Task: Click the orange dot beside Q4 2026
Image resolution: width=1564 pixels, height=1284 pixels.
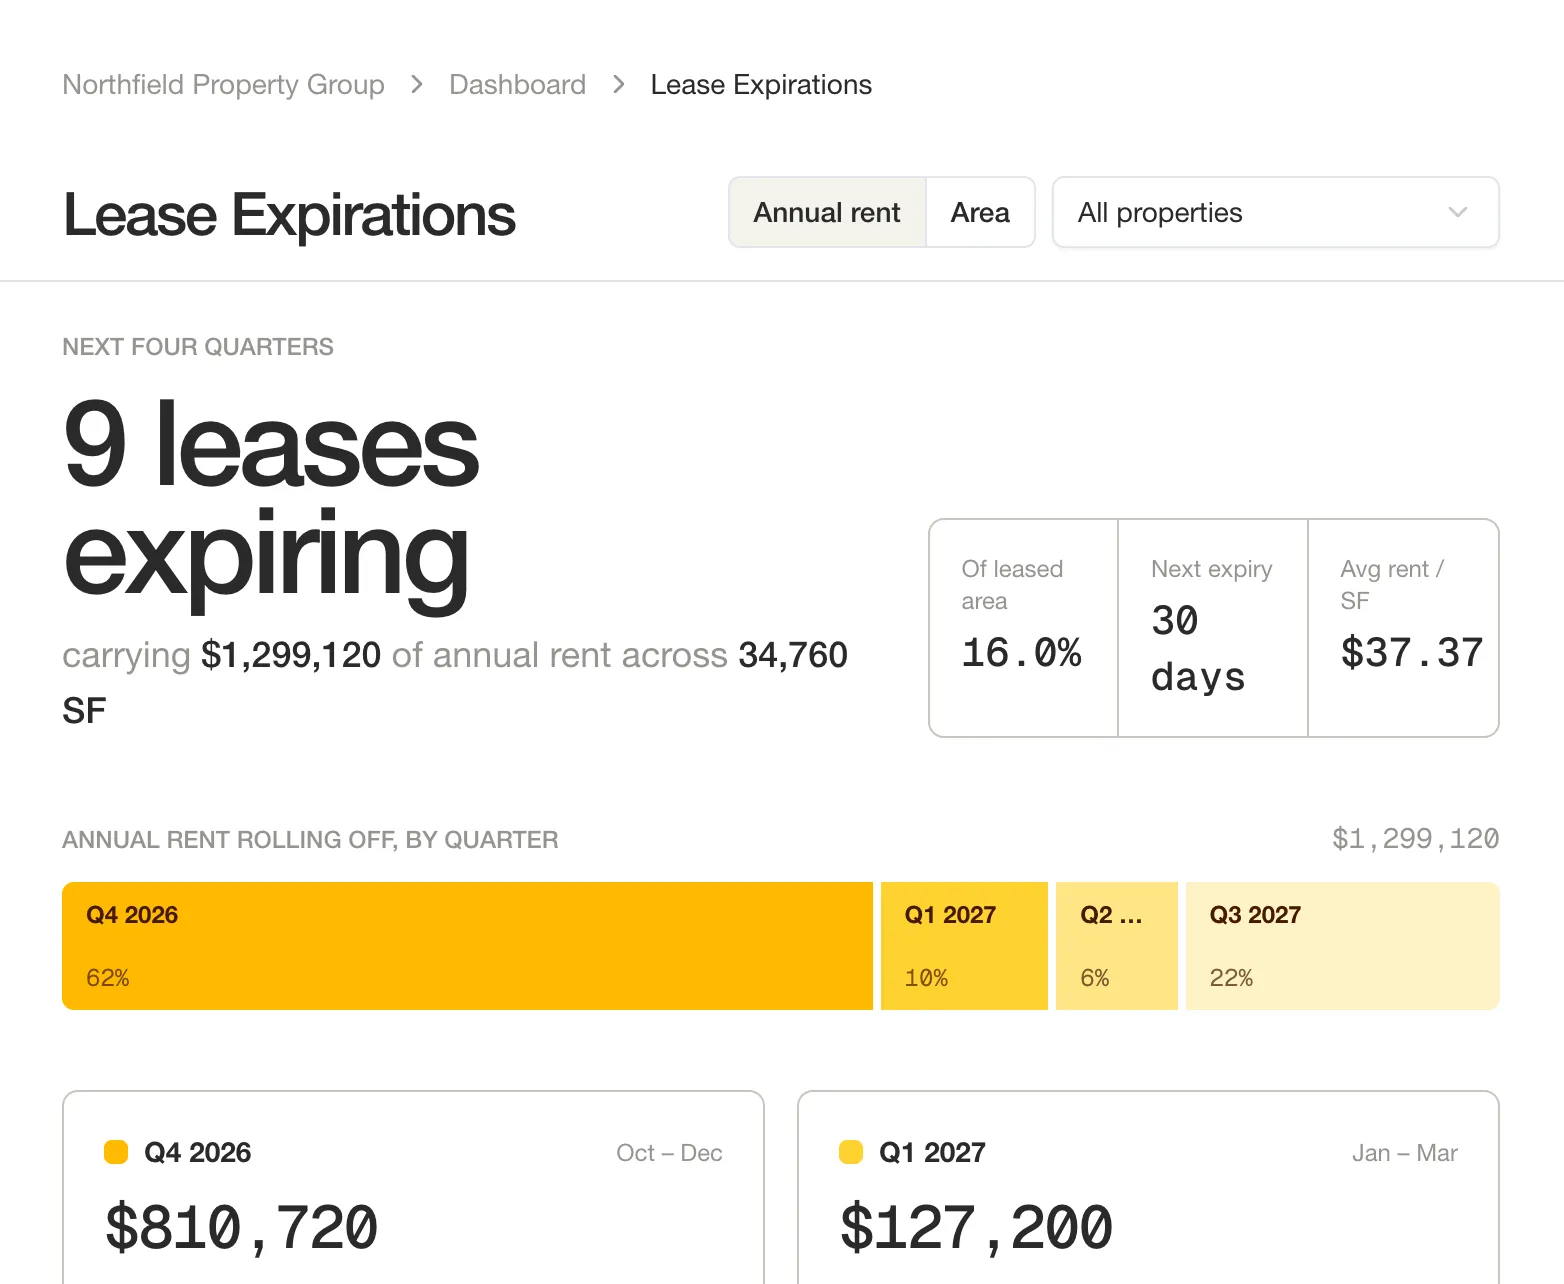Action: tap(116, 1152)
